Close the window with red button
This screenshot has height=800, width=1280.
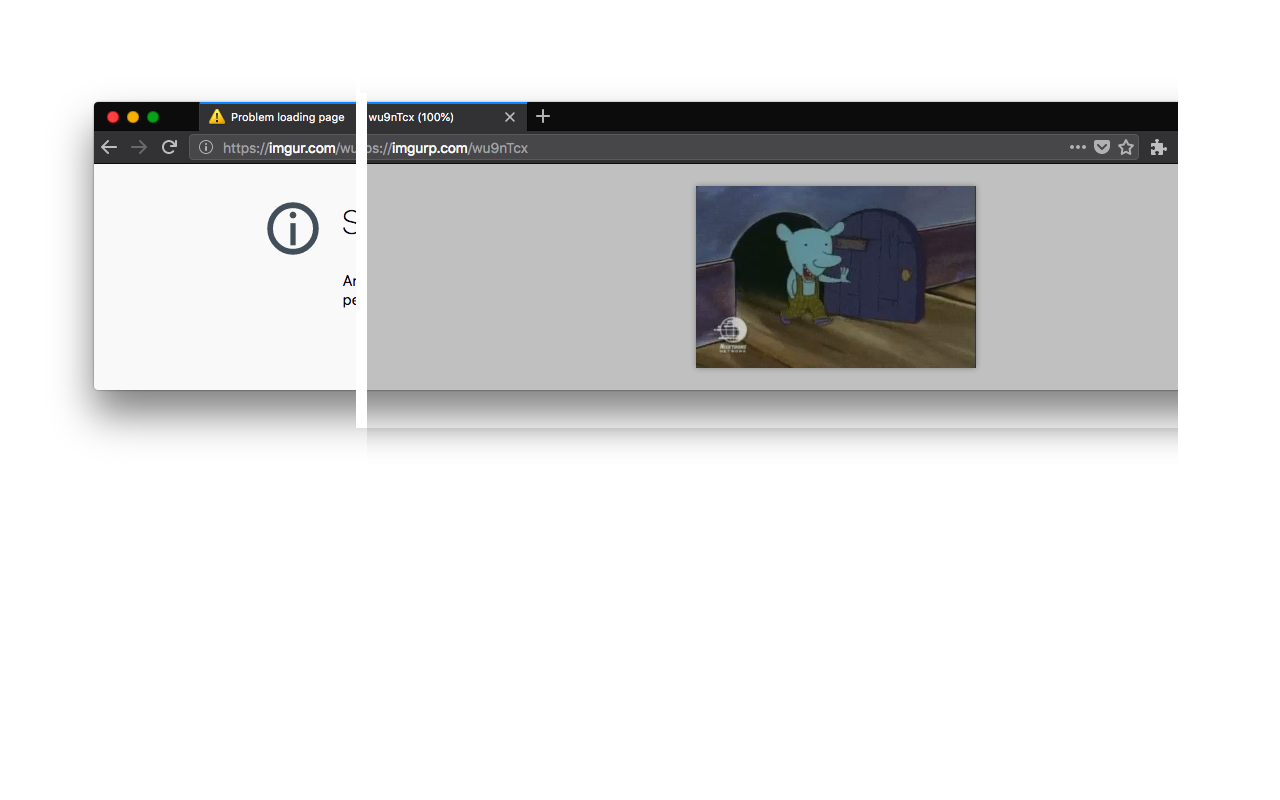coord(113,117)
